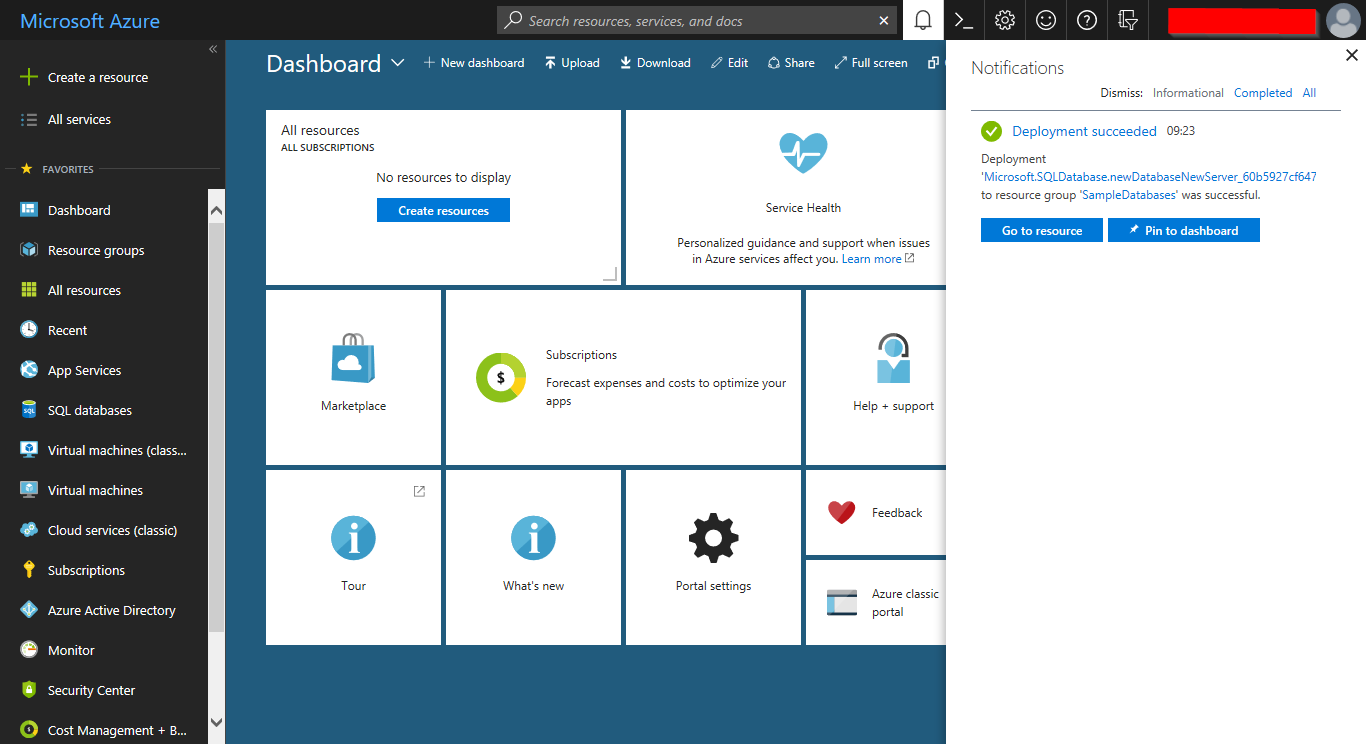1366x744 pixels.
Task: Click Upload in dashboard toolbar
Action: click(572, 63)
